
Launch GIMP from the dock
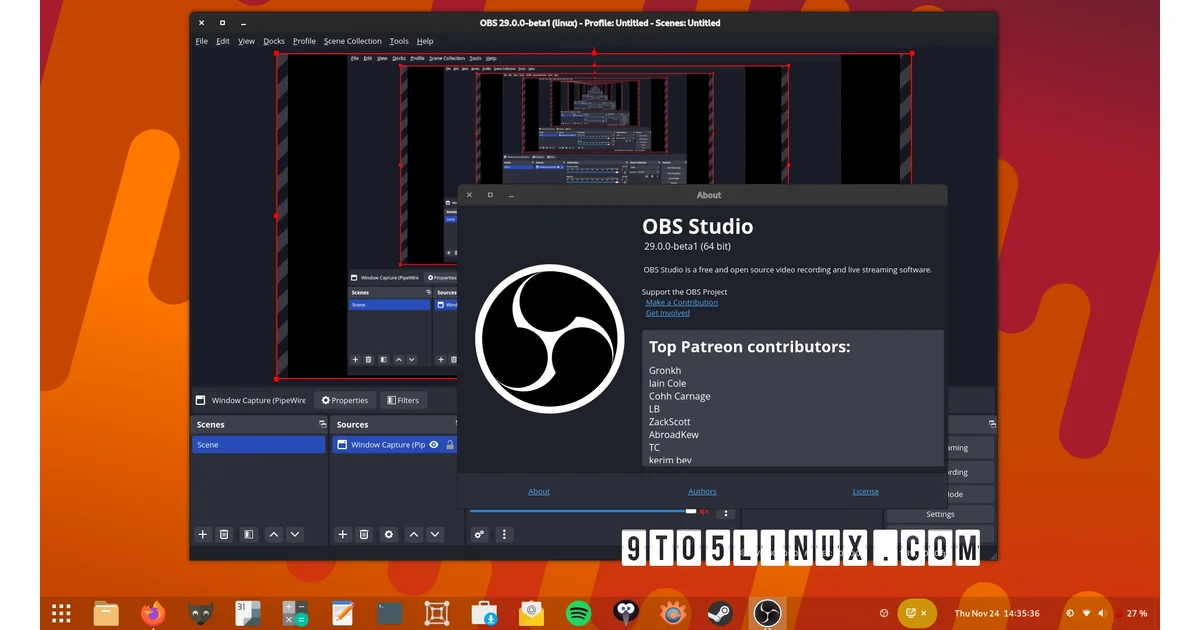click(x=200, y=613)
